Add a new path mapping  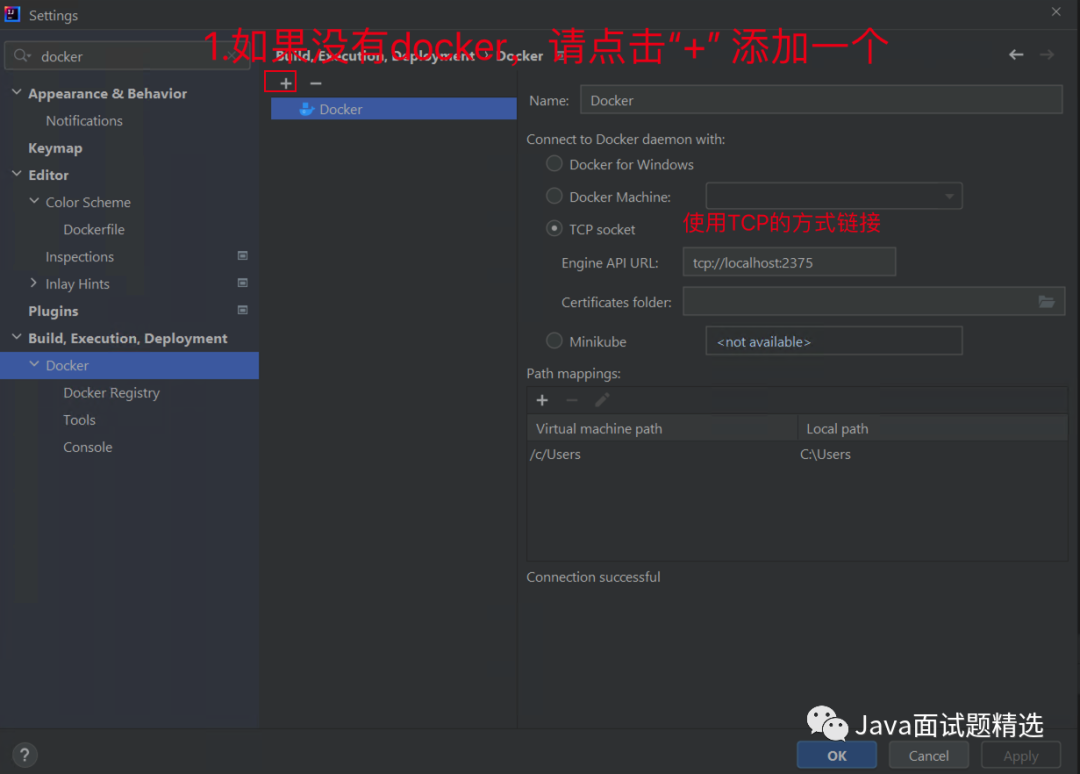point(542,400)
